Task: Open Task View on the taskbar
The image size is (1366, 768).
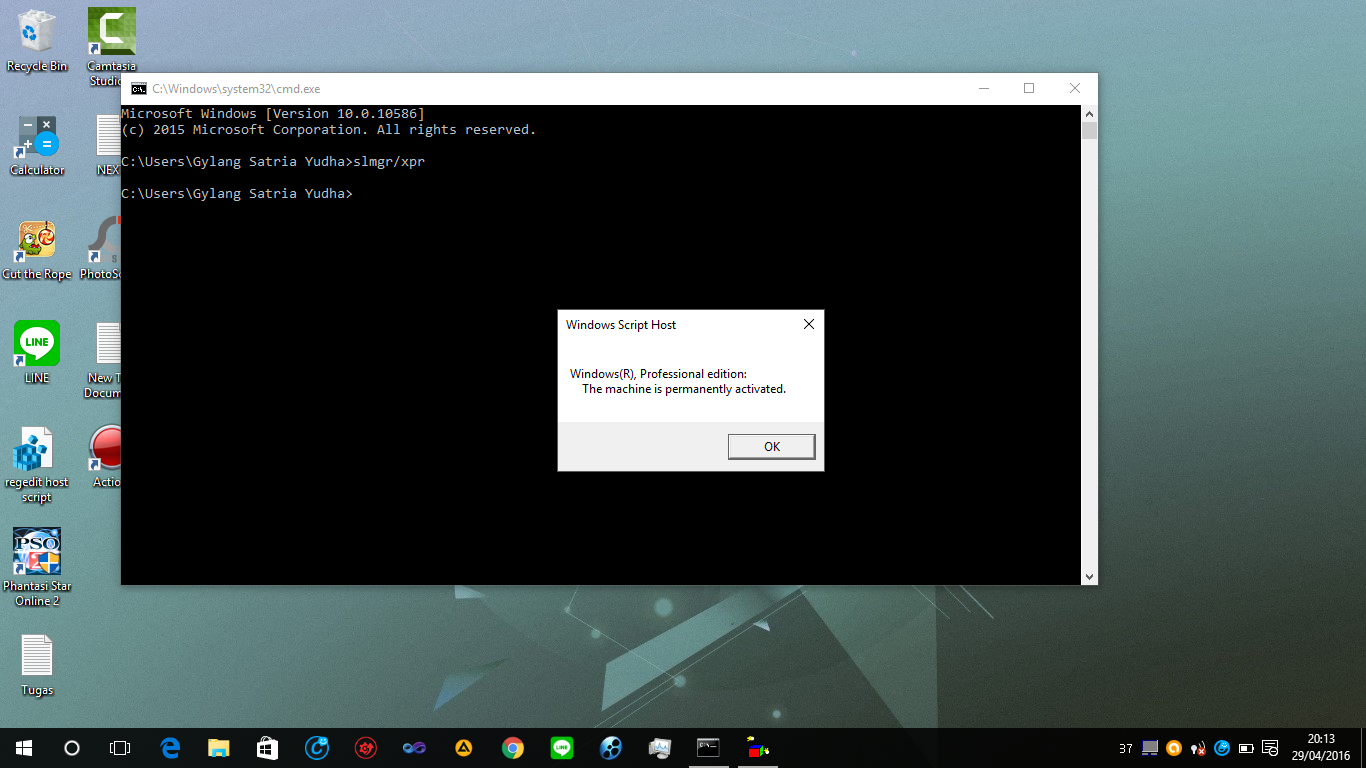Action: tap(119, 748)
